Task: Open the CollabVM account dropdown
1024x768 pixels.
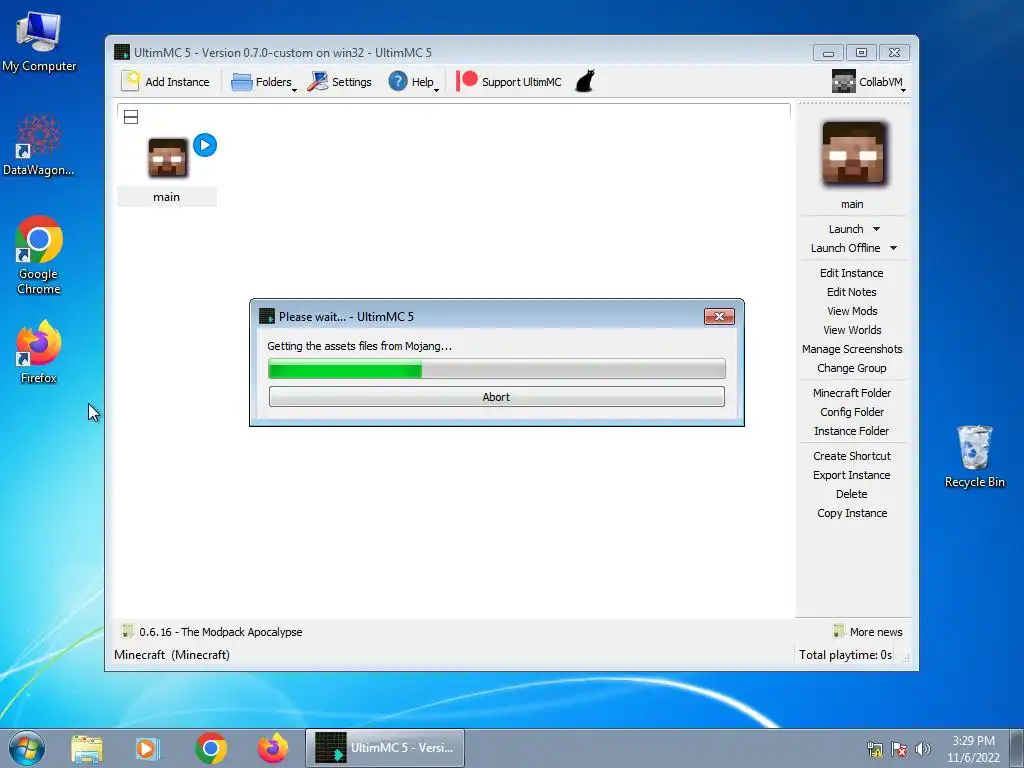Action: [868, 82]
